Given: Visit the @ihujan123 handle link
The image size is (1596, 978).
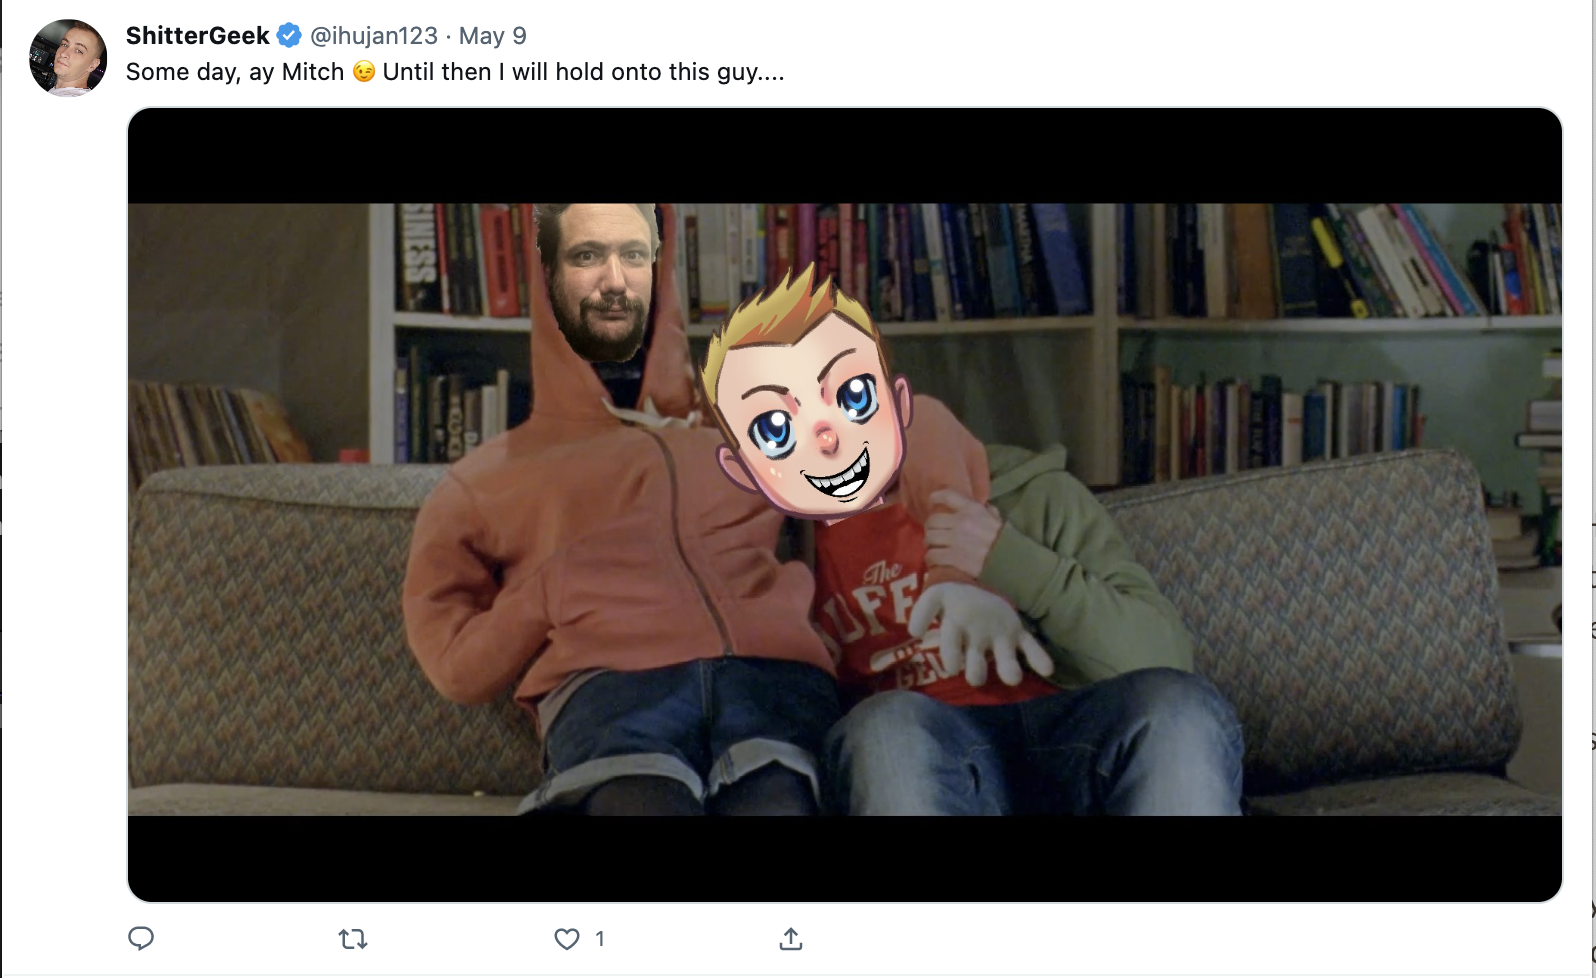Looking at the screenshot, I should [x=374, y=36].
